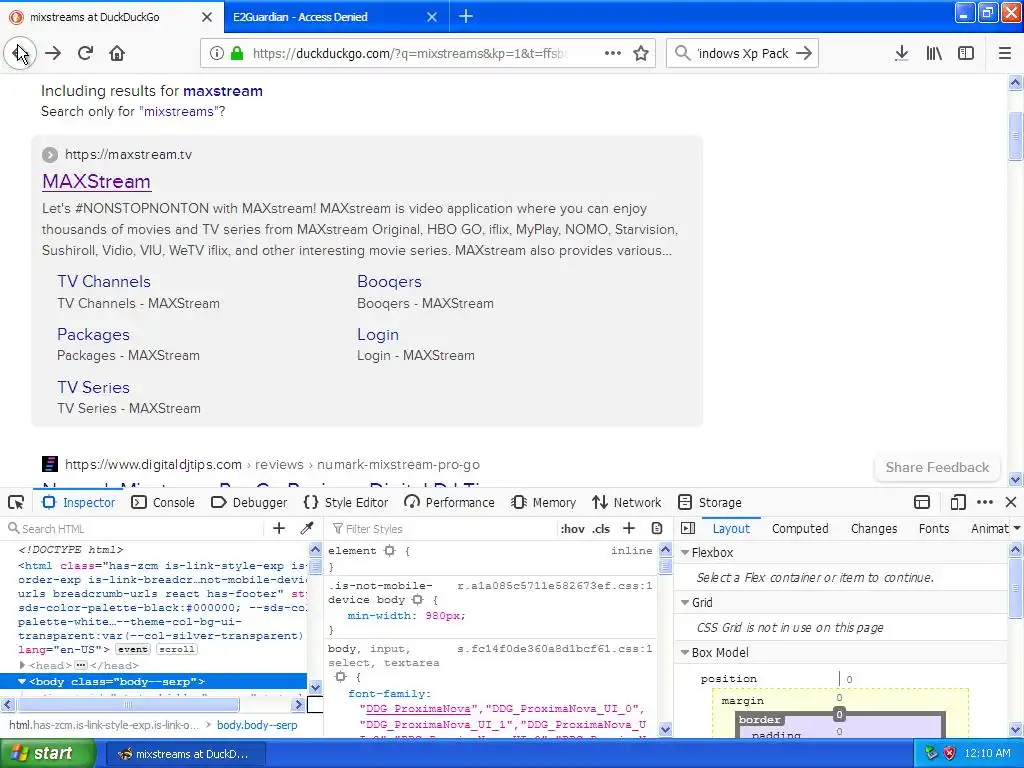
Task: Expand the ellipsis inside head element
Action: (x=81, y=665)
